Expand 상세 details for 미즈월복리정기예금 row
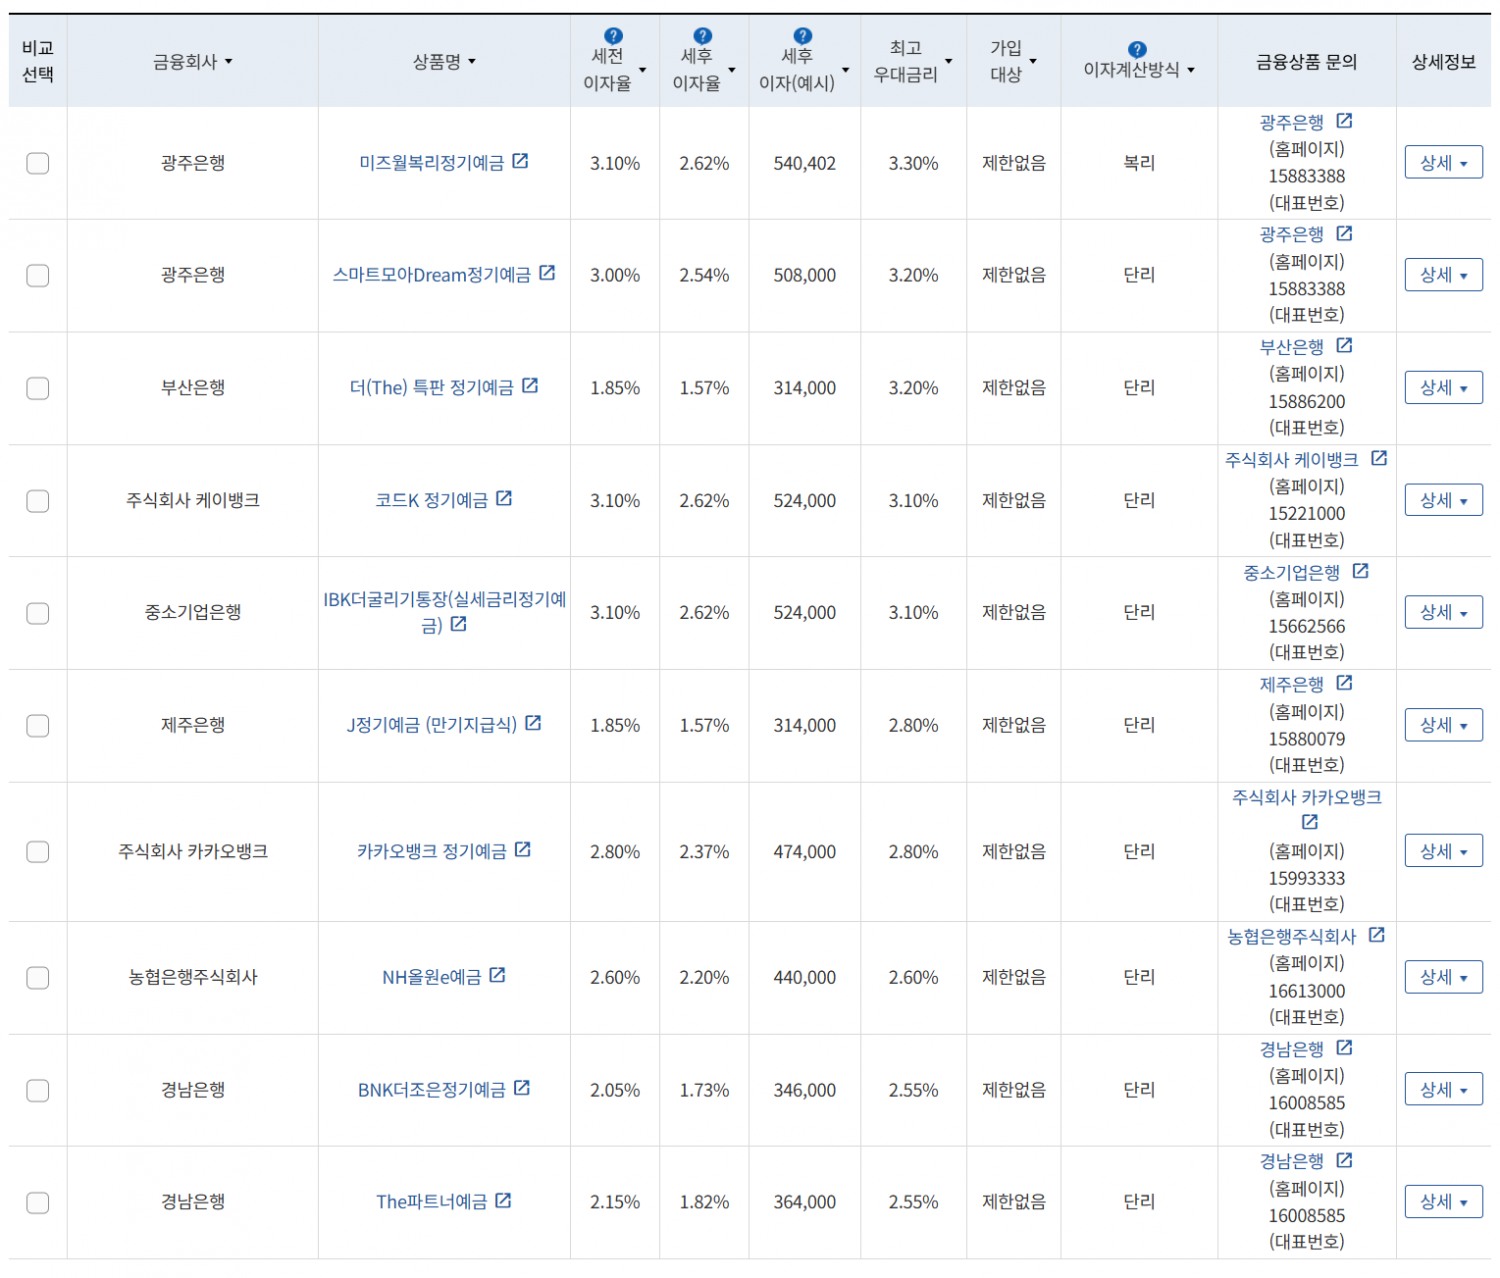Image resolution: width=1500 pixels, height=1278 pixels. (1444, 162)
